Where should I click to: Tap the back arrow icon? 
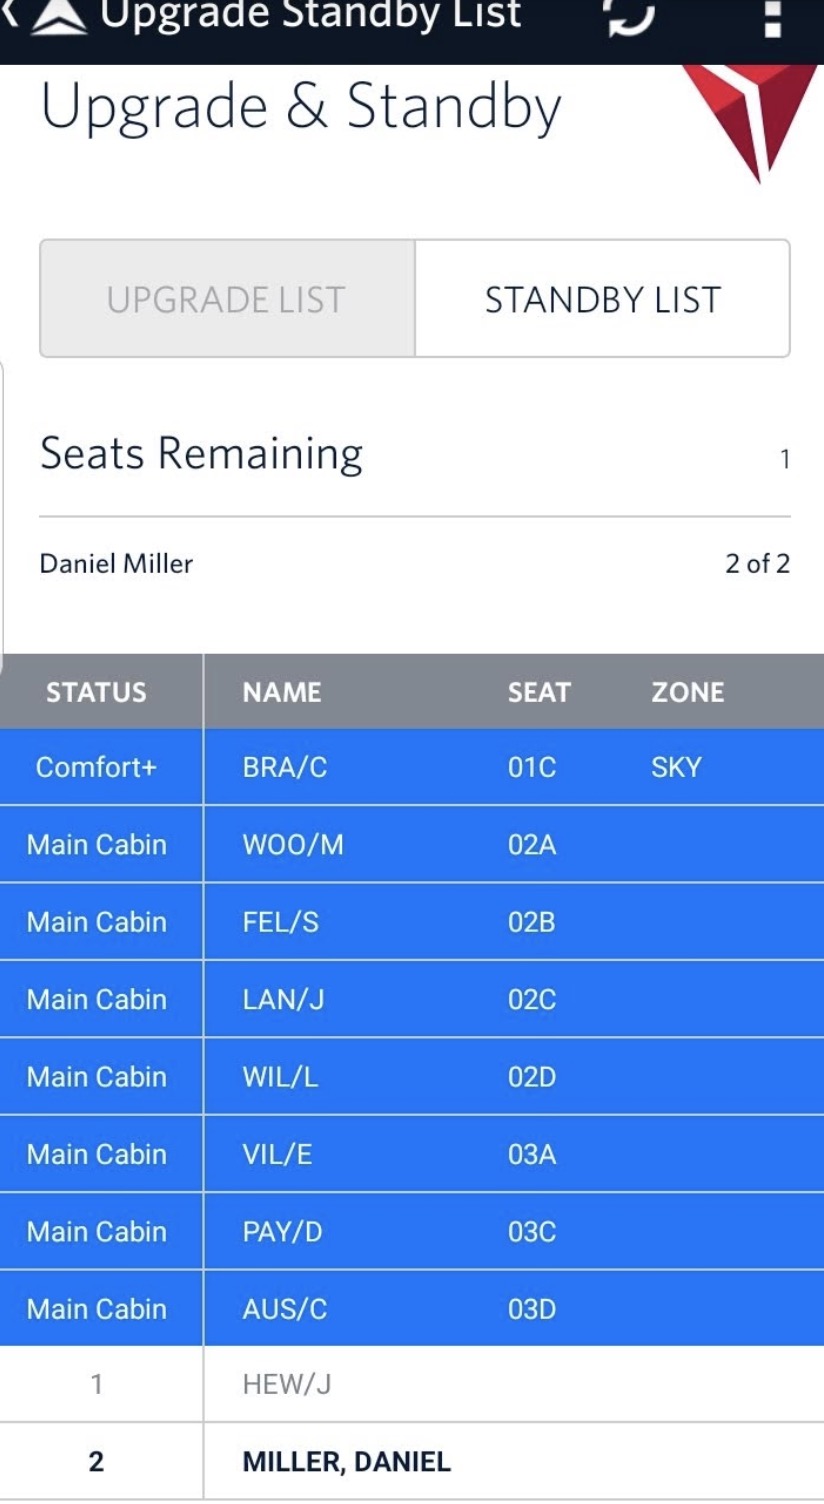tap(10, 14)
